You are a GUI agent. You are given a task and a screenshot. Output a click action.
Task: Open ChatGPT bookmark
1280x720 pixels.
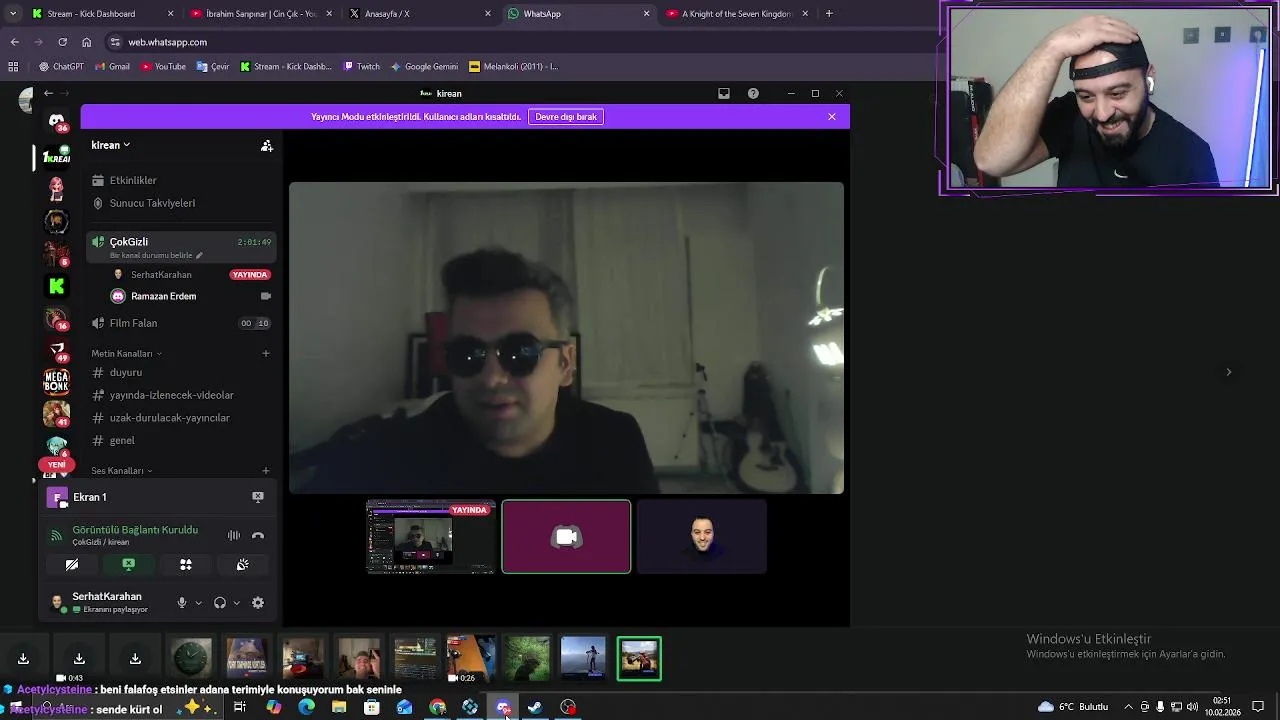click(x=61, y=67)
